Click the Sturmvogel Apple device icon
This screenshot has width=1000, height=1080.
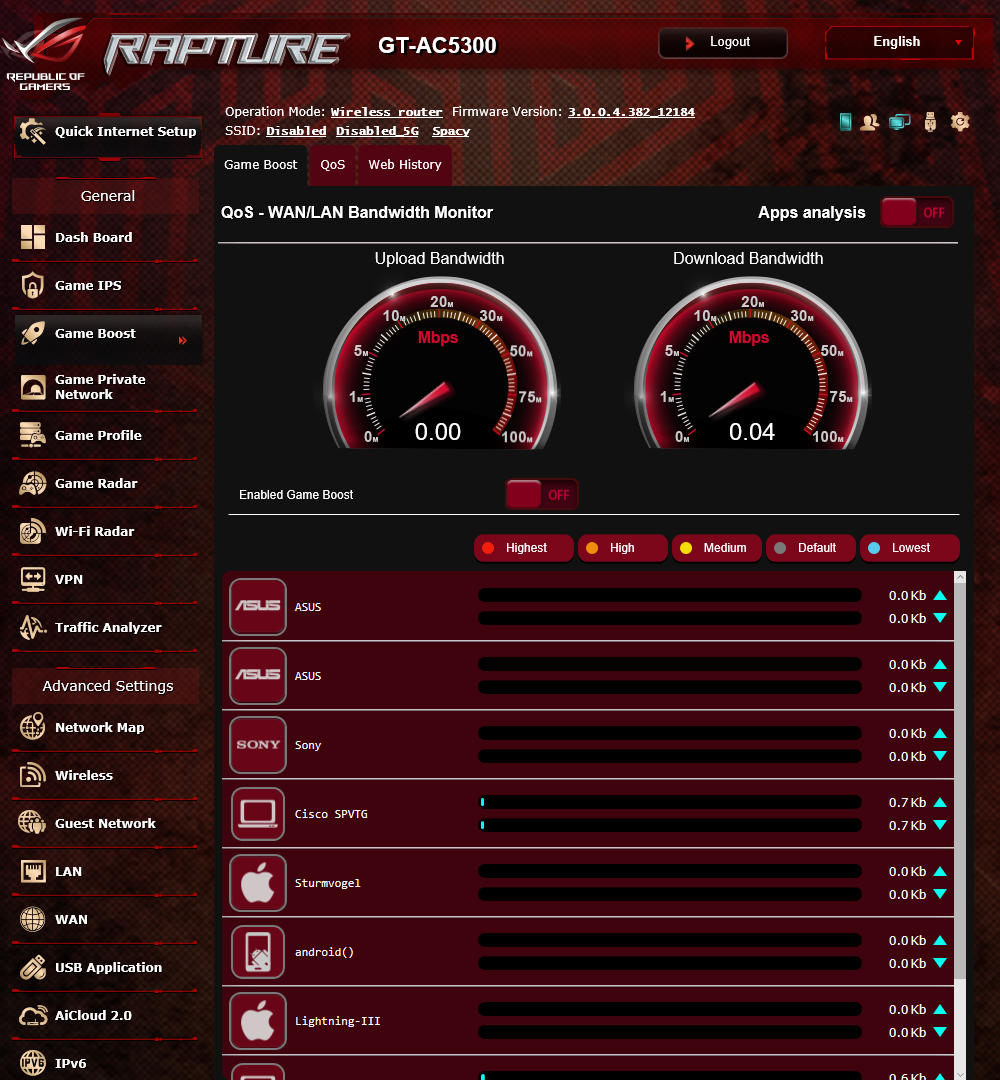[x=258, y=882]
